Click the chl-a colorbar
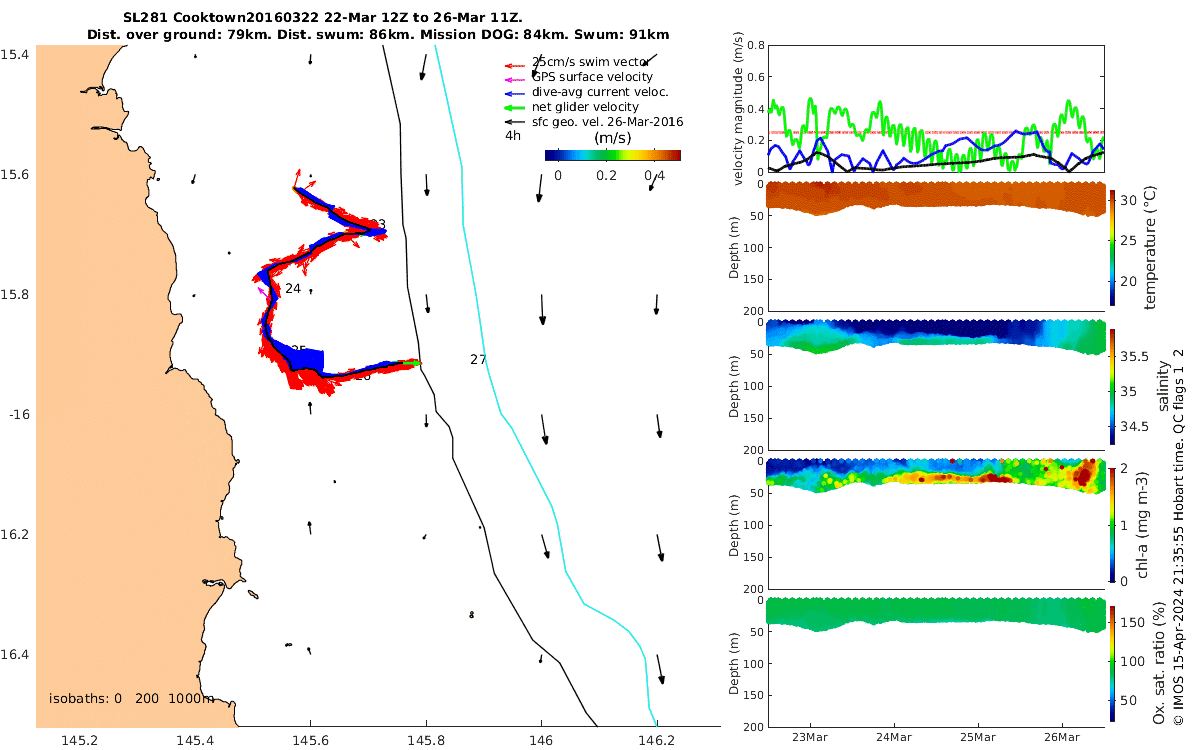The width and height of the screenshot is (1200, 750). pos(1114,523)
